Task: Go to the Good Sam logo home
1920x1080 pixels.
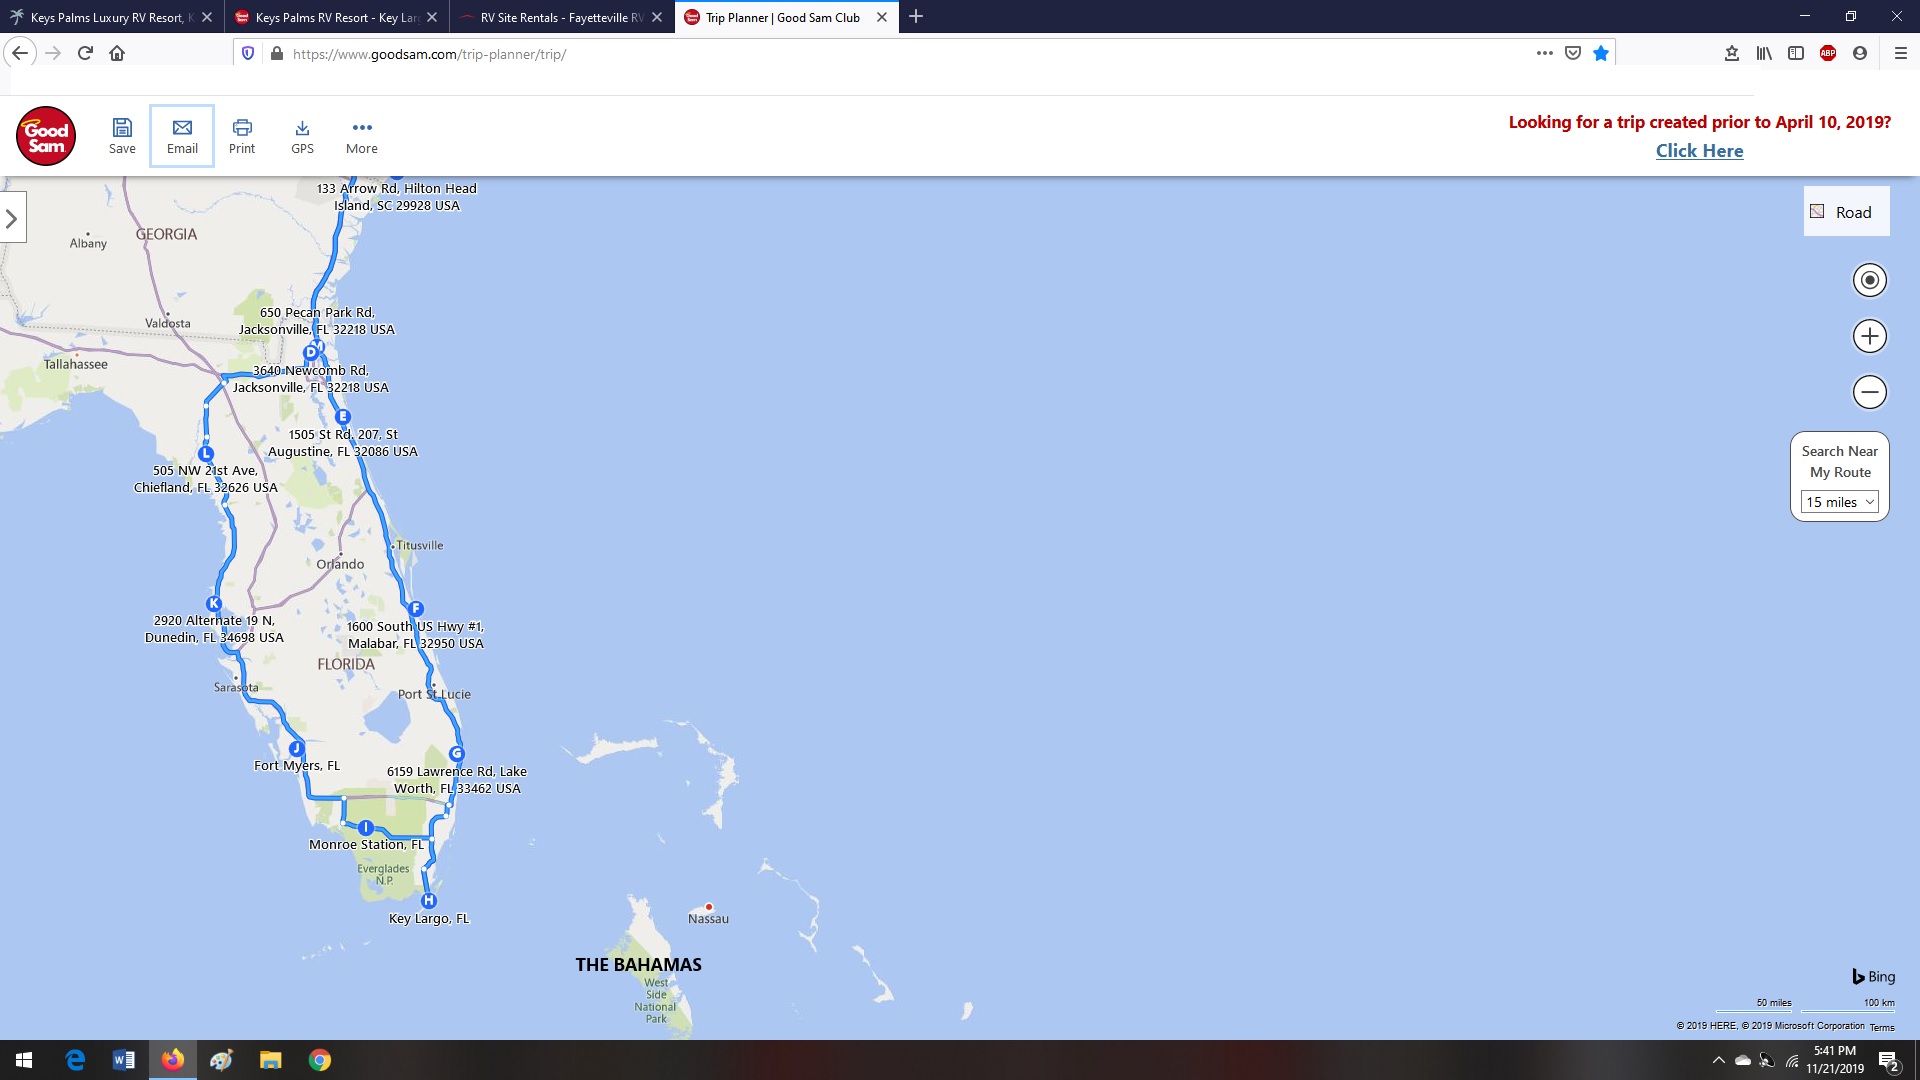Action: (46, 136)
